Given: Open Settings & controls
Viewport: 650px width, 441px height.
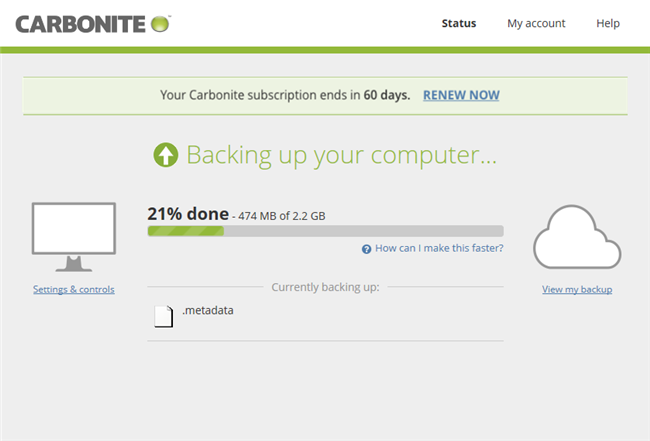Looking at the screenshot, I should (x=74, y=290).
